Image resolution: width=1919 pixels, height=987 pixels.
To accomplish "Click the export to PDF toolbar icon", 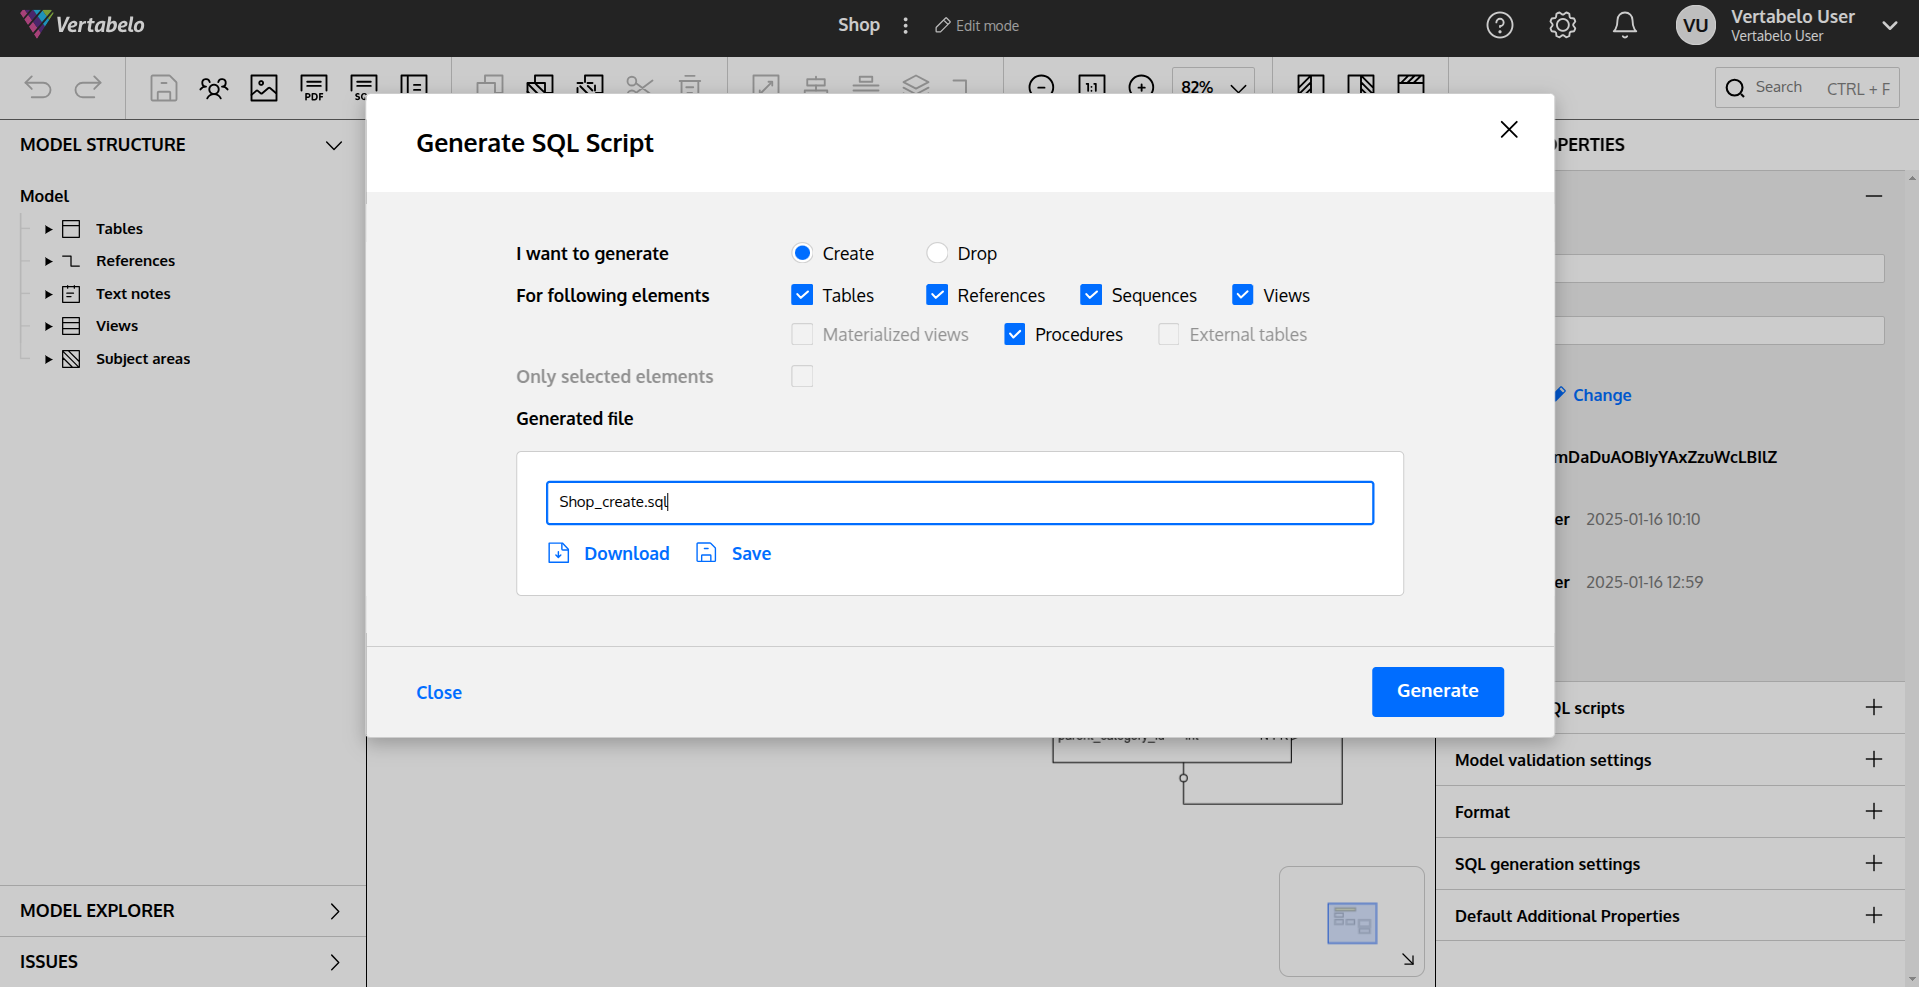I will [x=314, y=88].
